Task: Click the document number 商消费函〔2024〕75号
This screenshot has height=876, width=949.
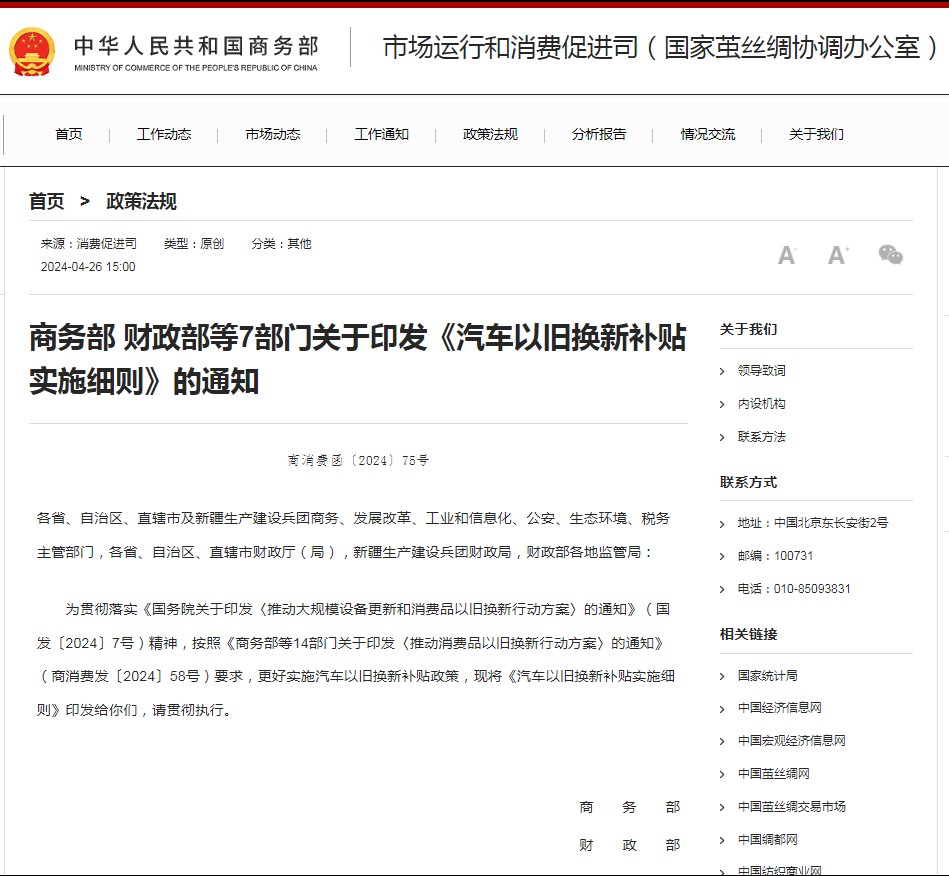Action: coord(358,461)
